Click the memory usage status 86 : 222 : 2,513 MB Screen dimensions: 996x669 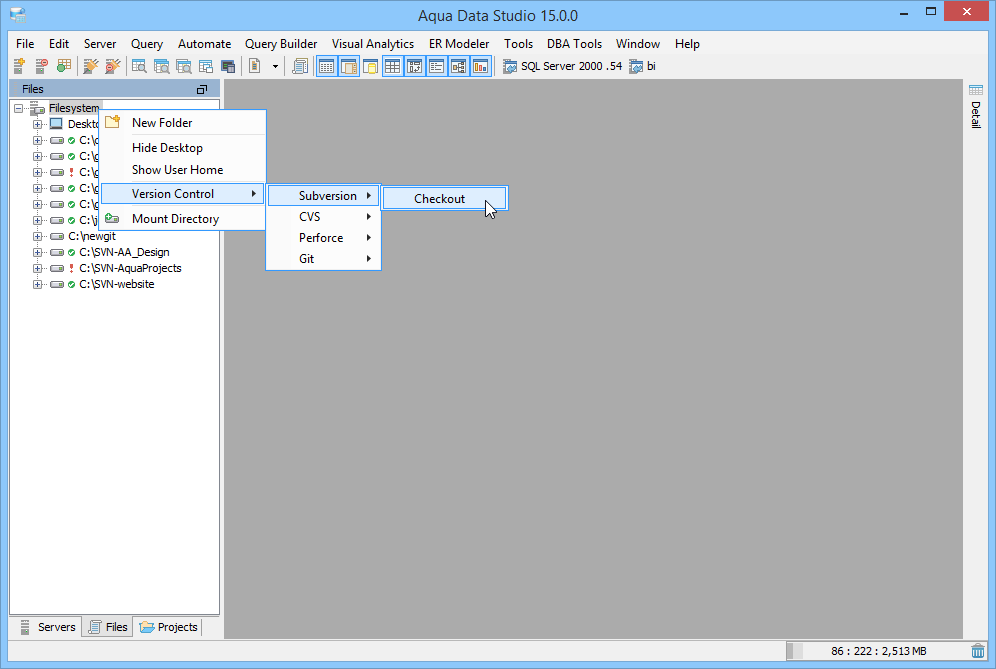[878, 651]
